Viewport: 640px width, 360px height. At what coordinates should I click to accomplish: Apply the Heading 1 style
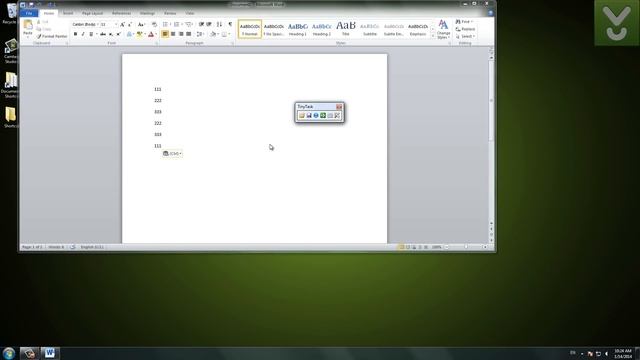[298, 29]
